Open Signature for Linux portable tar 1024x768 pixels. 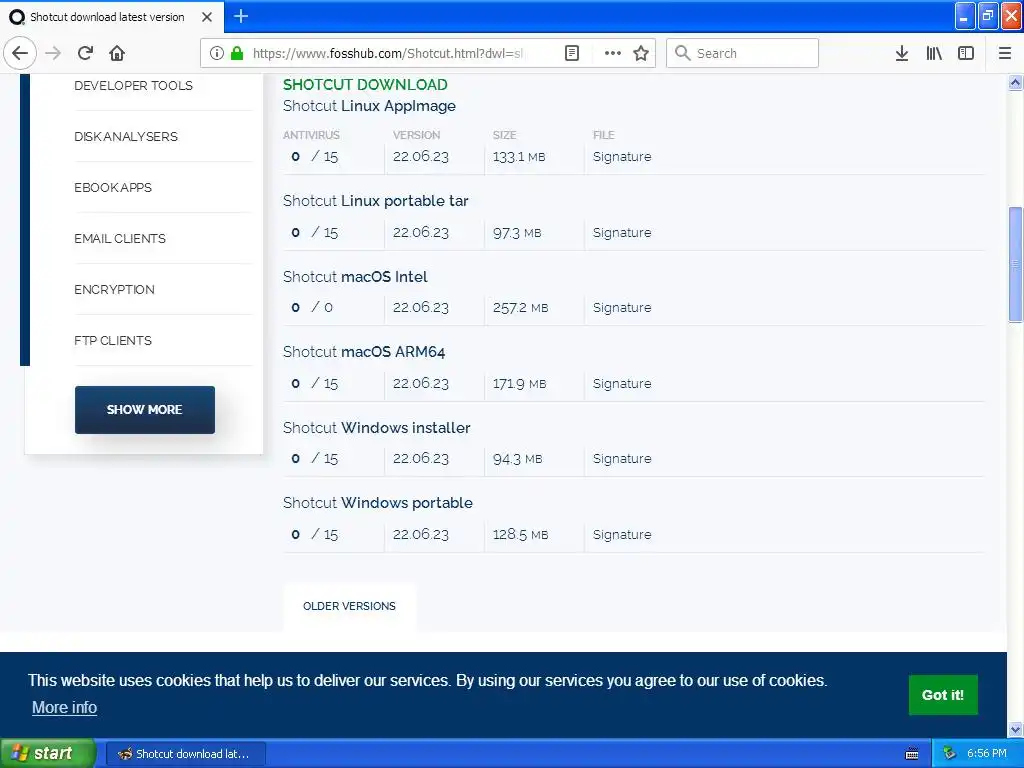click(622, 232)
